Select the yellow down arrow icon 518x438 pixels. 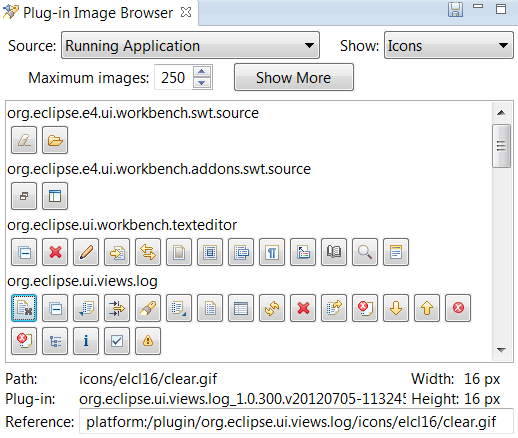(396, 308)
